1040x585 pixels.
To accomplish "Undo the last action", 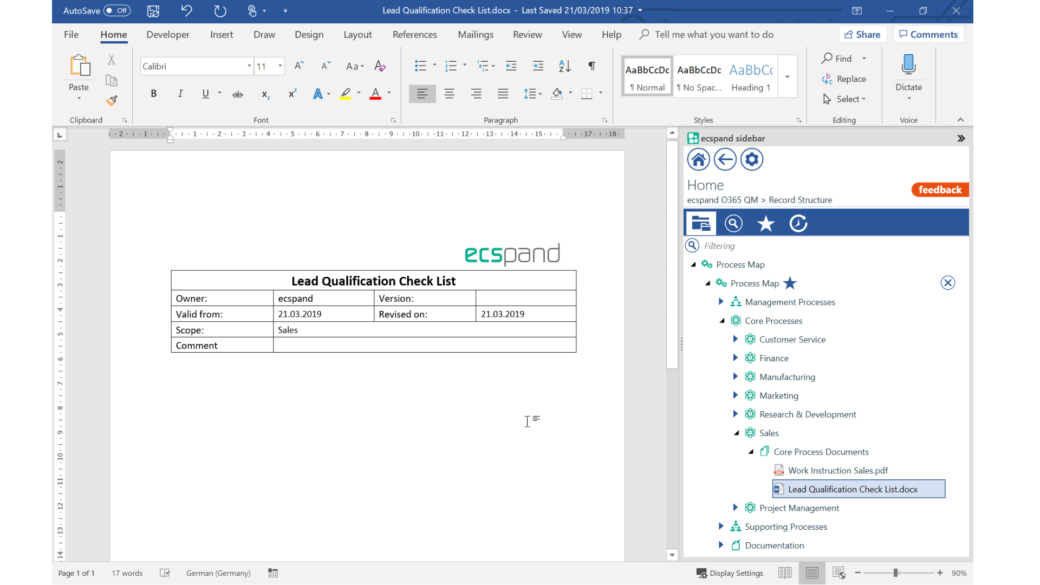I will 187,11.
